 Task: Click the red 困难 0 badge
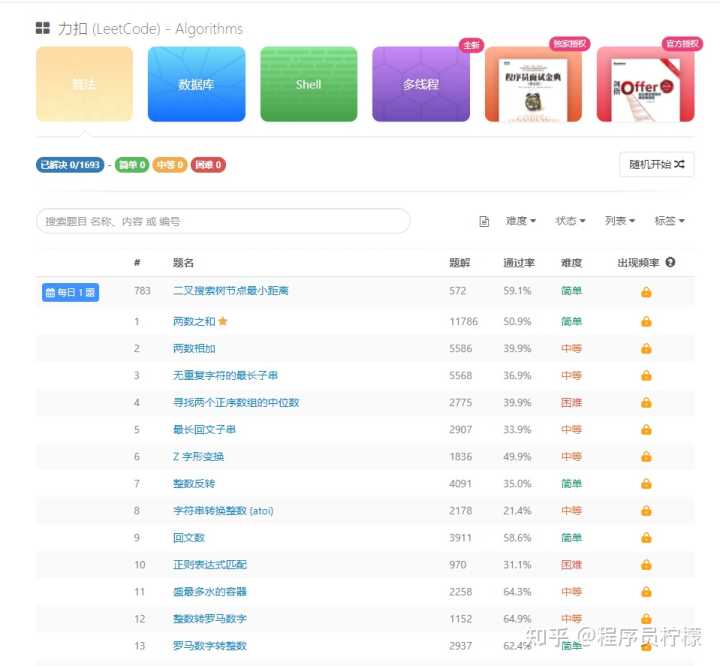click(208, 164)
